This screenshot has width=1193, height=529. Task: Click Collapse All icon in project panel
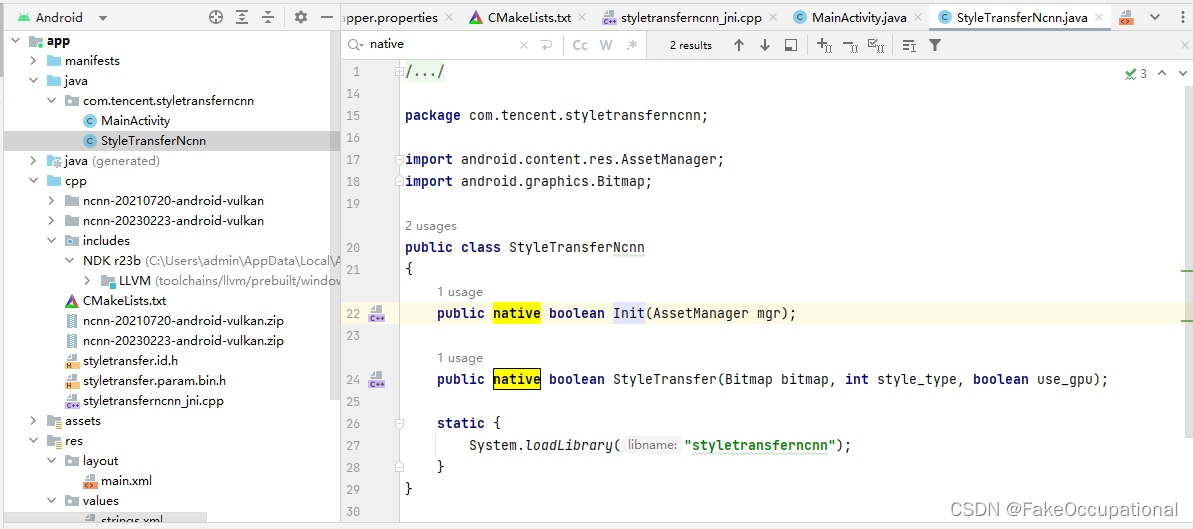267,18
